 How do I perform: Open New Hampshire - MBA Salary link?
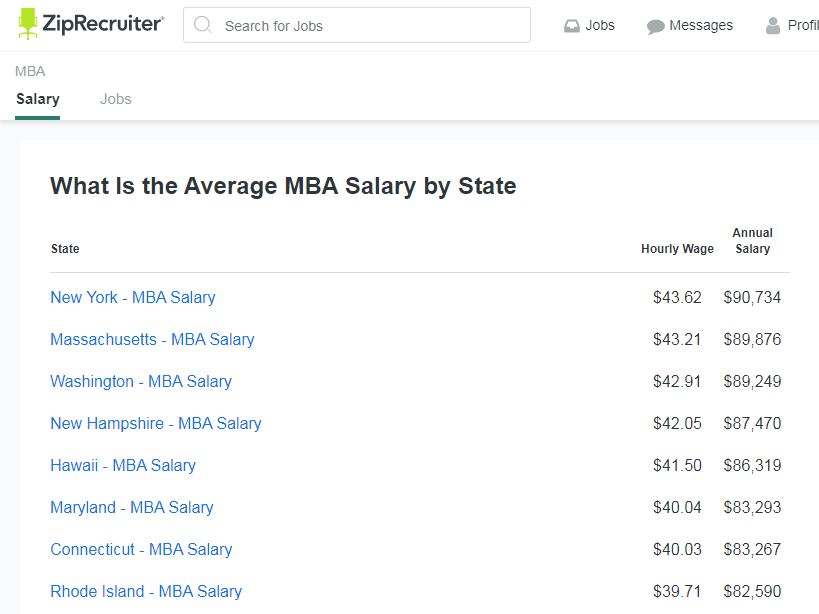point(156,423)
